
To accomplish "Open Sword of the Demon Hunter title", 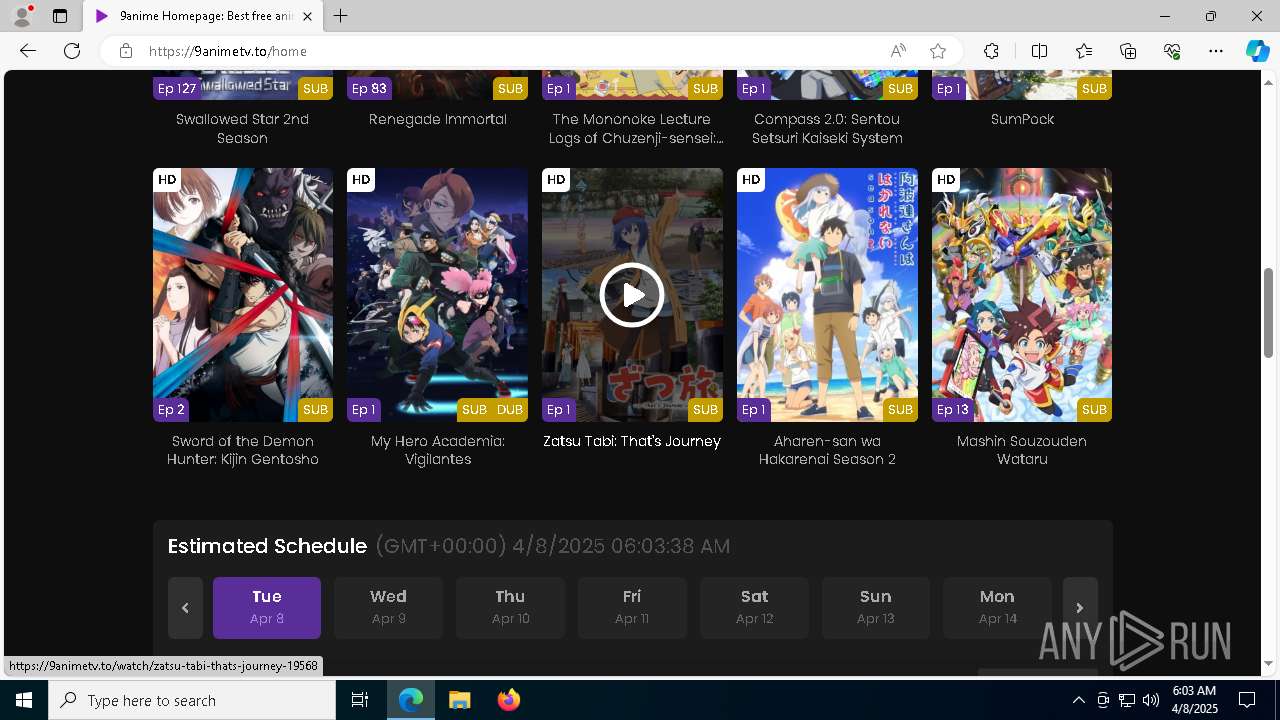I will (243, 450).
